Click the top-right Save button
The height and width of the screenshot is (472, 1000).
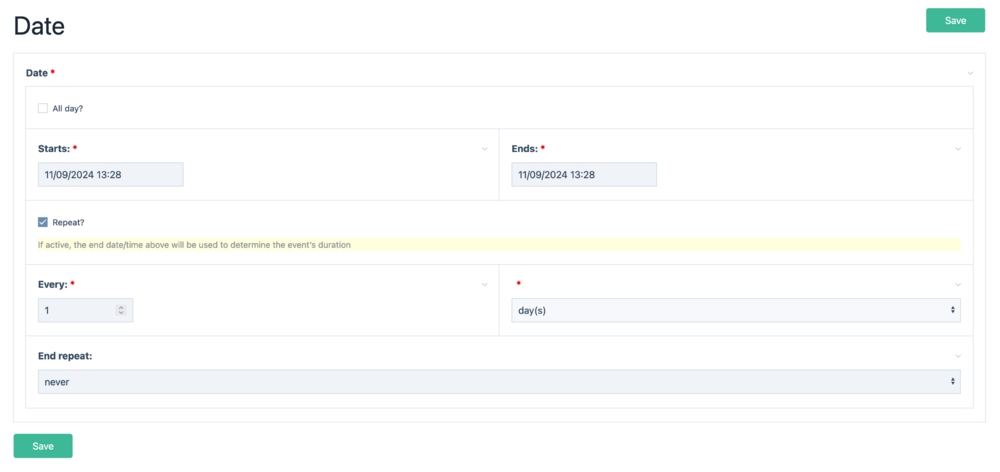point(955,21)
